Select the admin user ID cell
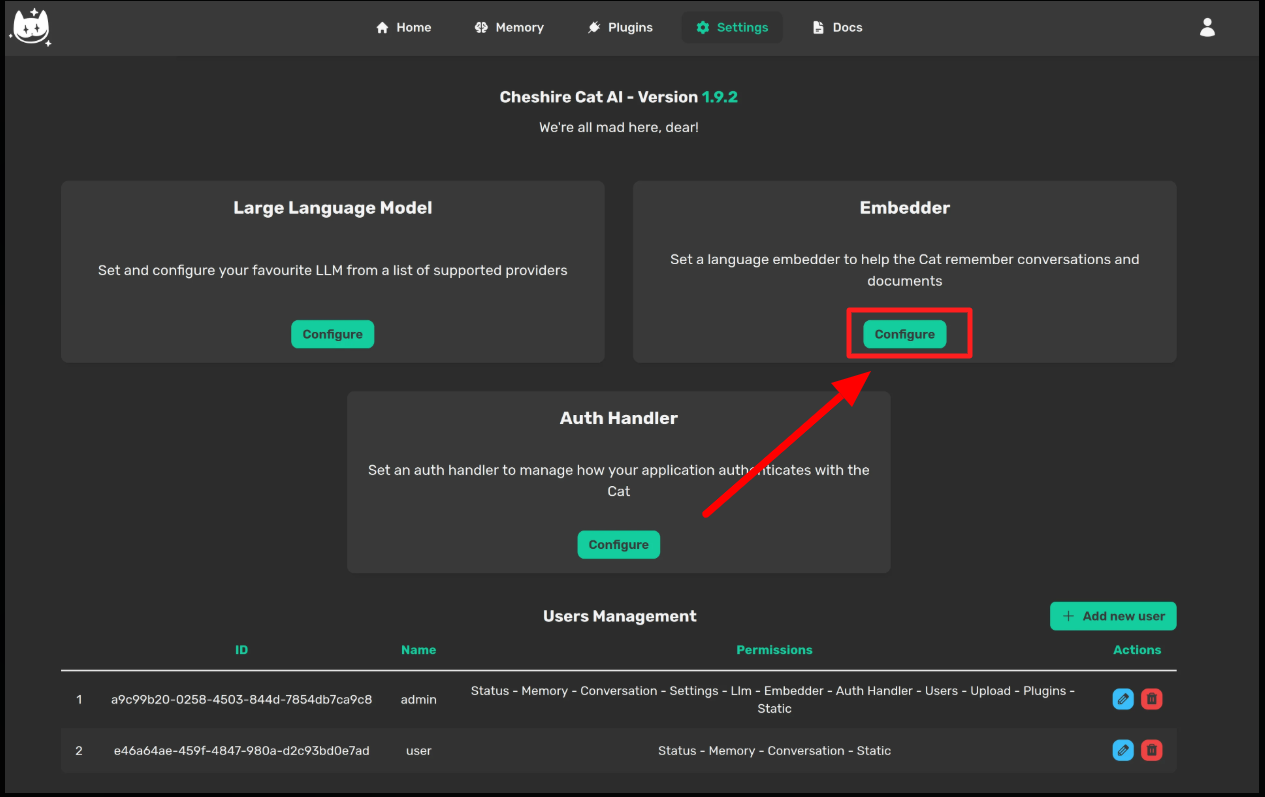Image resolution: width=1265 pixels, height=797 pixels. point(241,699)
